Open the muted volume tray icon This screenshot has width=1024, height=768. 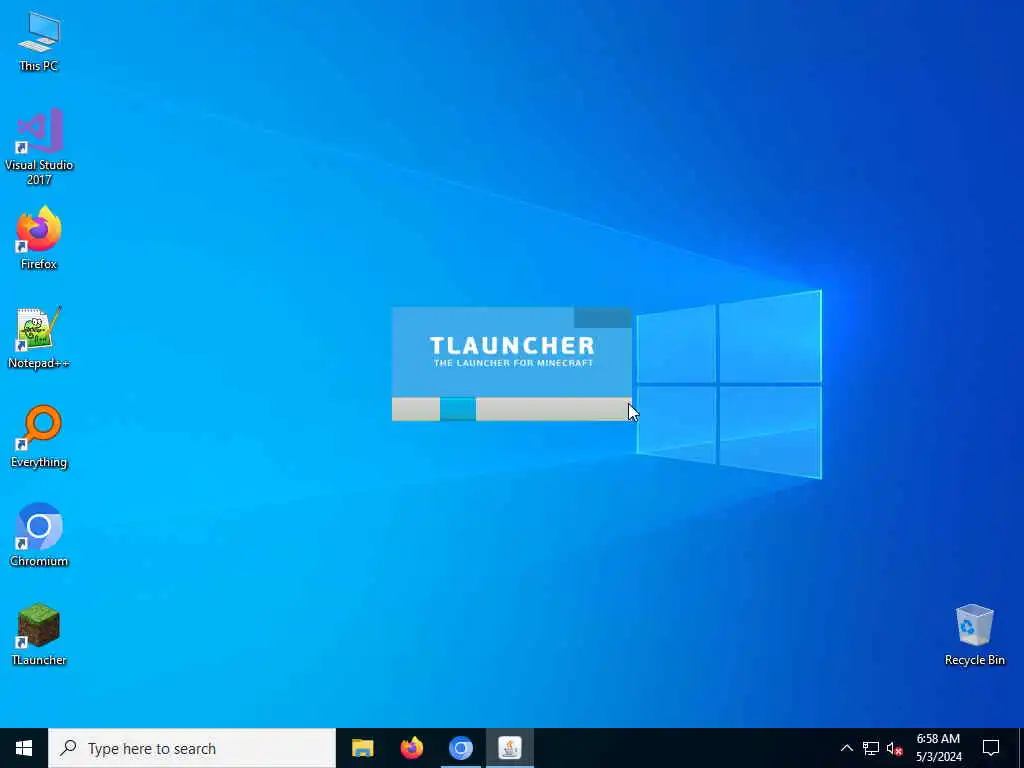pos(894,748)
